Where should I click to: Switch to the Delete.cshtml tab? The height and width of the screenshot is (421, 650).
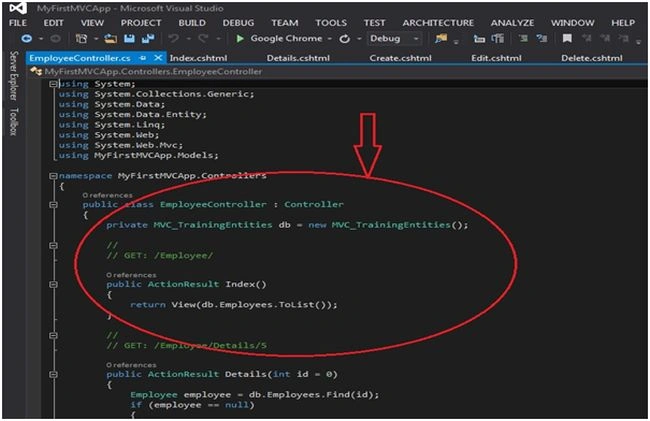592,58
